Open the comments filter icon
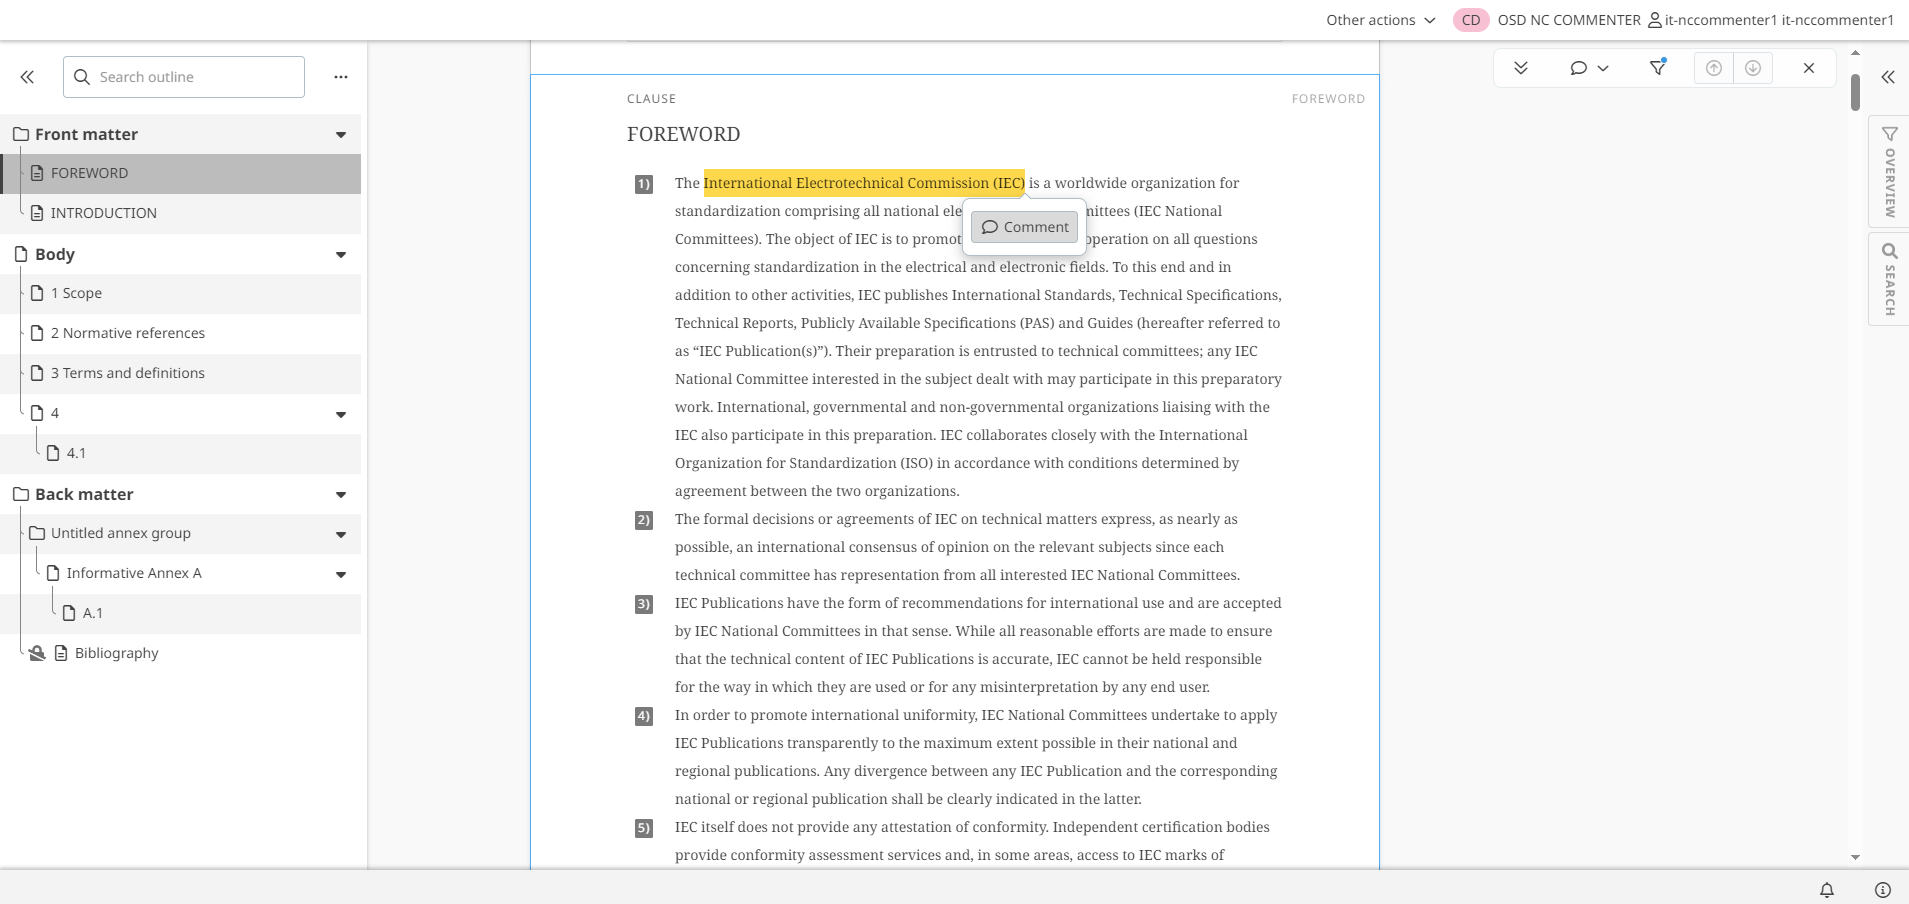This screenshot has width=1909, height=904. 1658,68
